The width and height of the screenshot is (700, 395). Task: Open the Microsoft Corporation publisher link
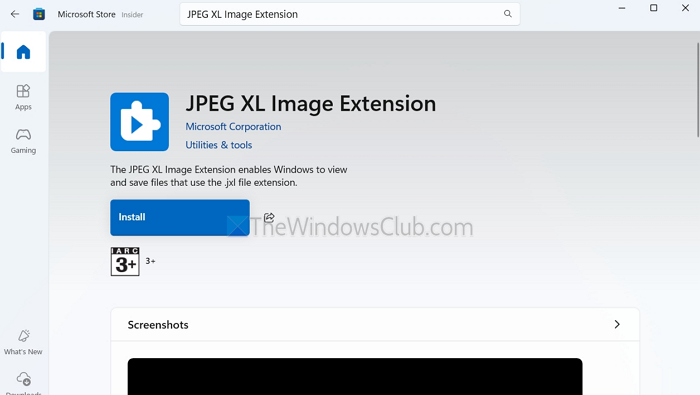click(233, 127)
